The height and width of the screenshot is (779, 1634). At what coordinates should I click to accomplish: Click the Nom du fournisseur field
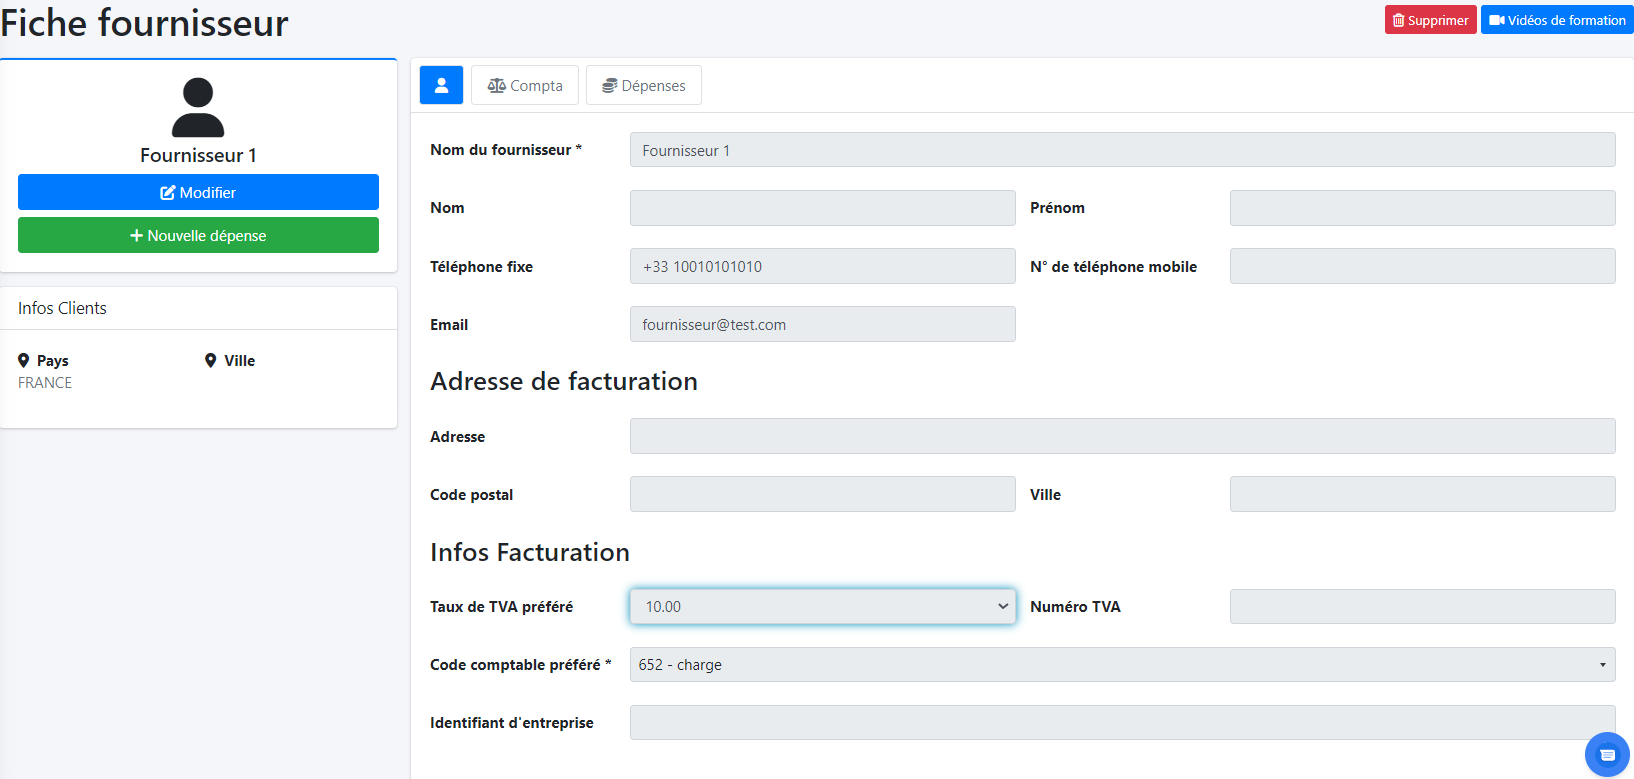coord(1122,150)
